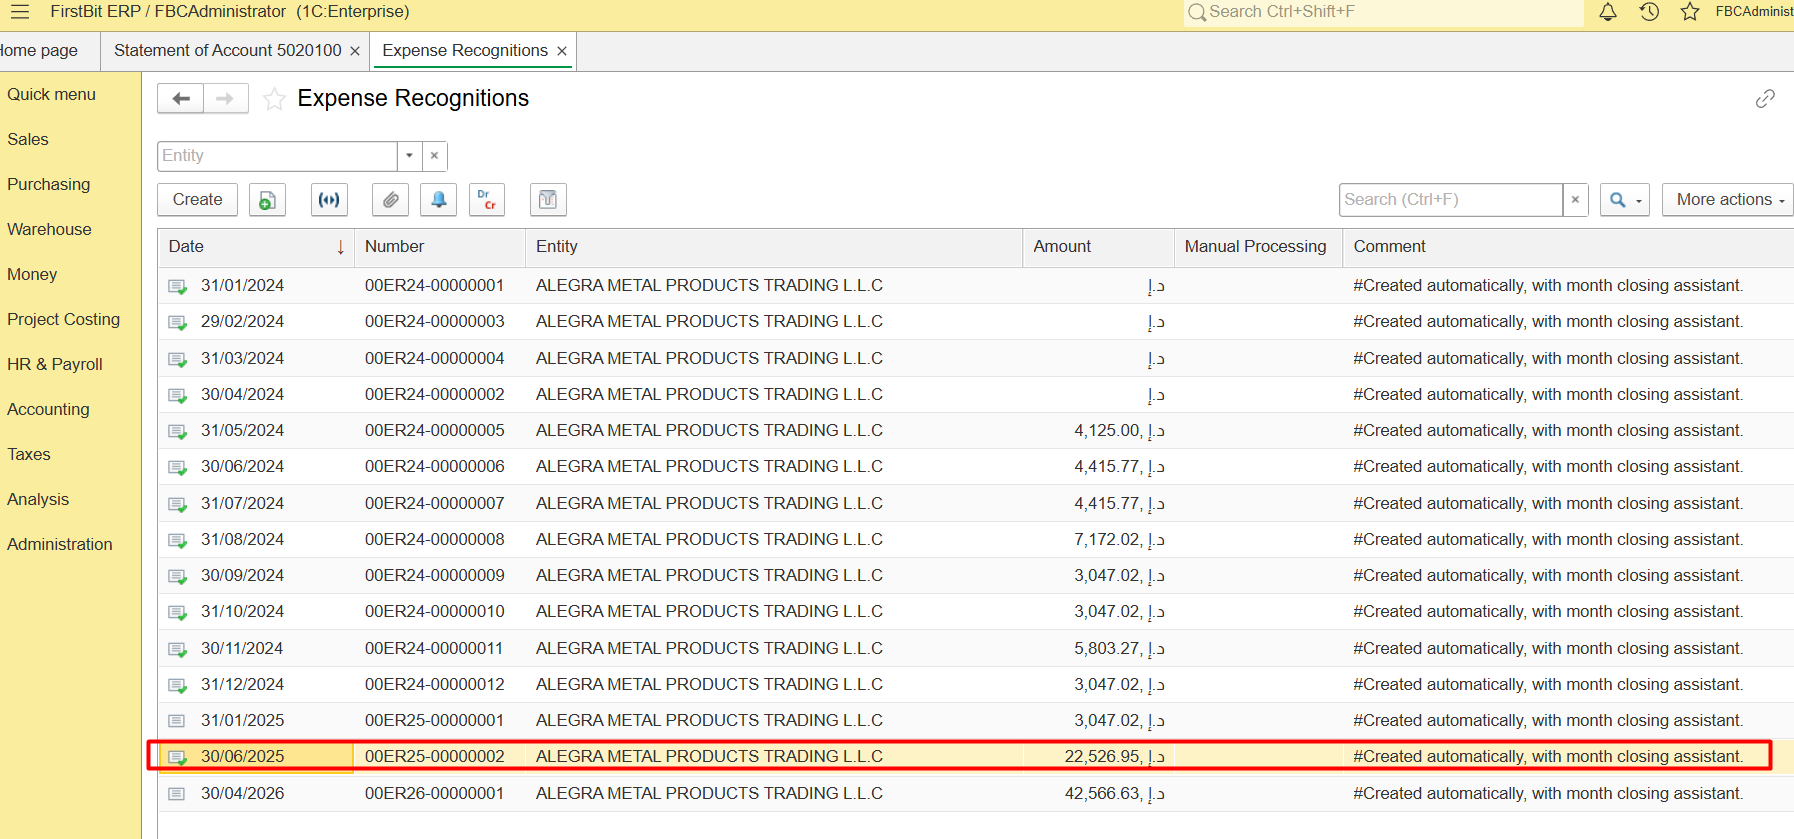The image size is (1794, 839).
Task: Open the hamburger main menu icon
Action: click(19, 12)
